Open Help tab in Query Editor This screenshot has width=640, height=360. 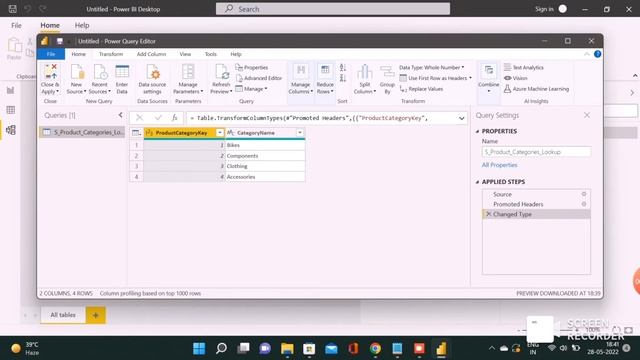point(236,54)
